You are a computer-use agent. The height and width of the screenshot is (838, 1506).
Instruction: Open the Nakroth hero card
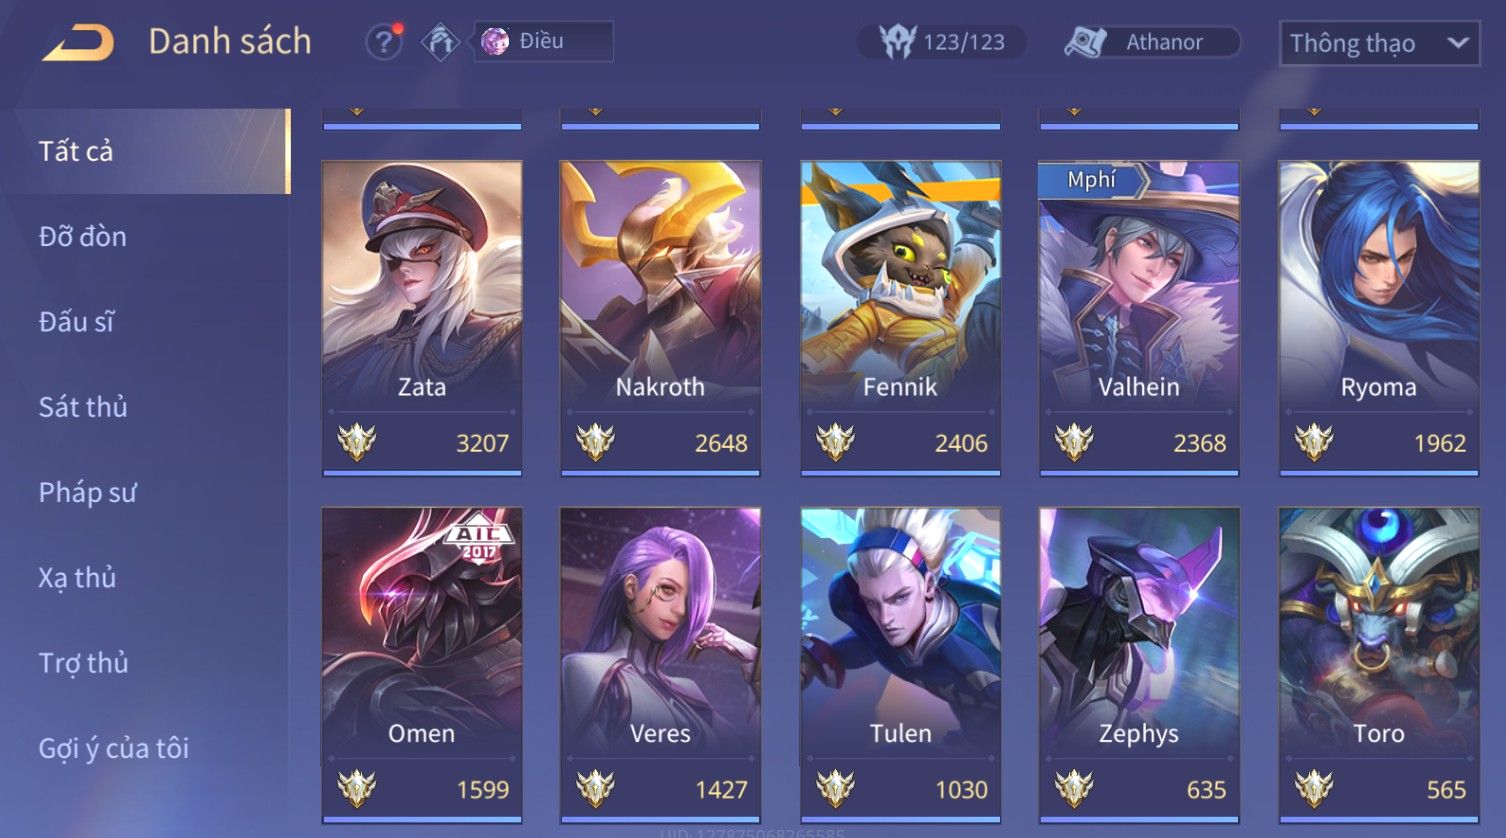(660, 318)
